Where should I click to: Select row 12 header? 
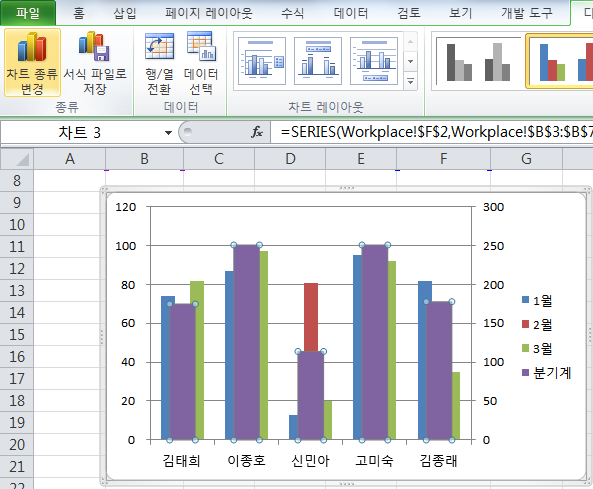17,269
